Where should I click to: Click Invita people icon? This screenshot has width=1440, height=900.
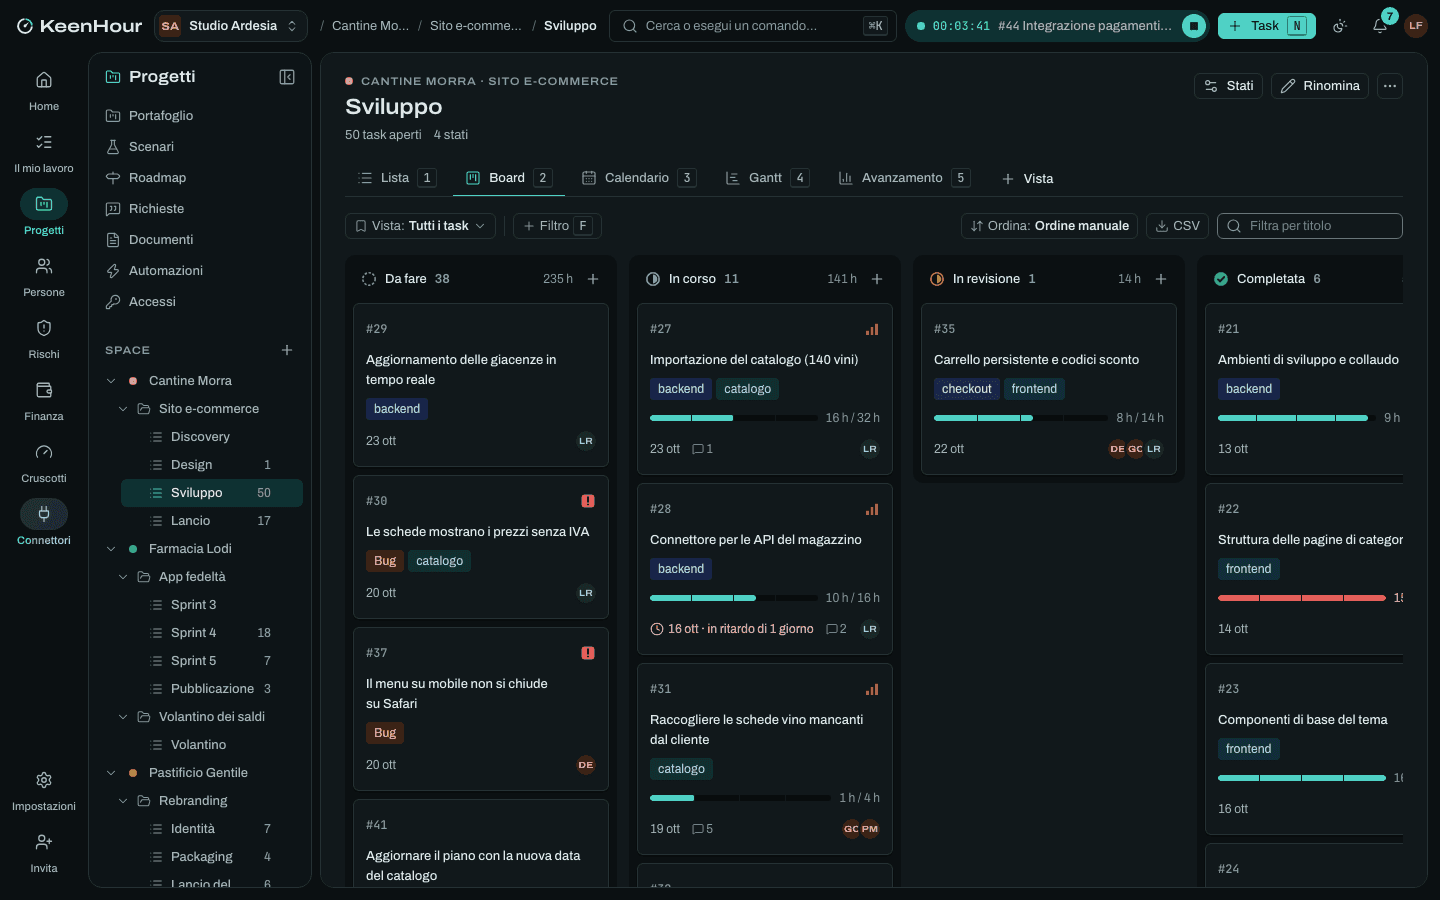44,842
